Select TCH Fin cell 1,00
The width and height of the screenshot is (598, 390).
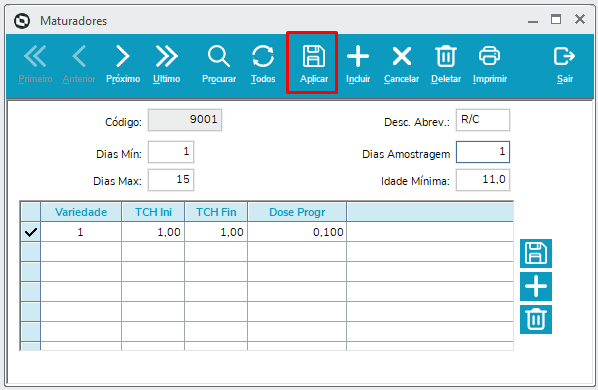[216, 232]
